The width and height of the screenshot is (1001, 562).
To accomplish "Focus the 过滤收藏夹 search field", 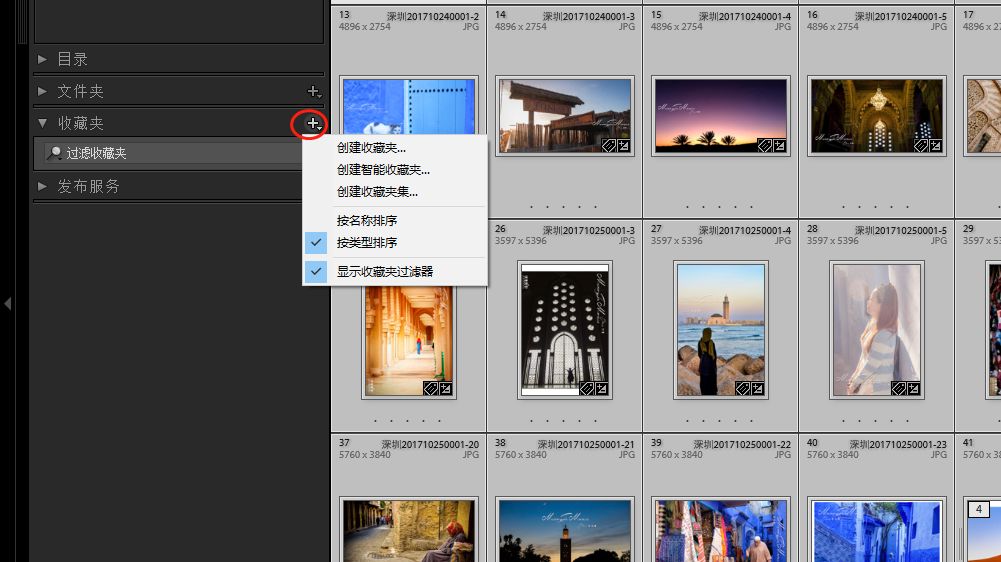I will [172, 153].
